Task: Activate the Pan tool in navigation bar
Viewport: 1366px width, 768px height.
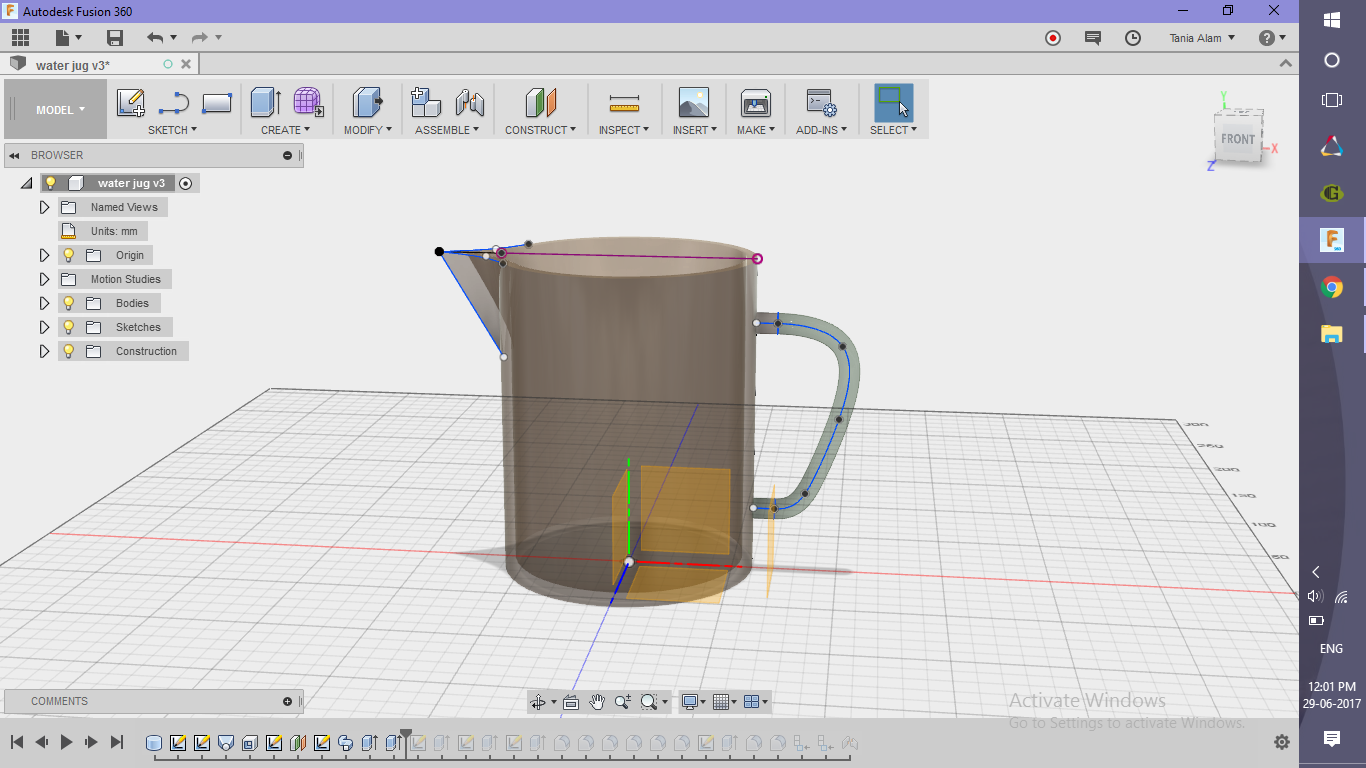Action: click(x=597, y=702)
